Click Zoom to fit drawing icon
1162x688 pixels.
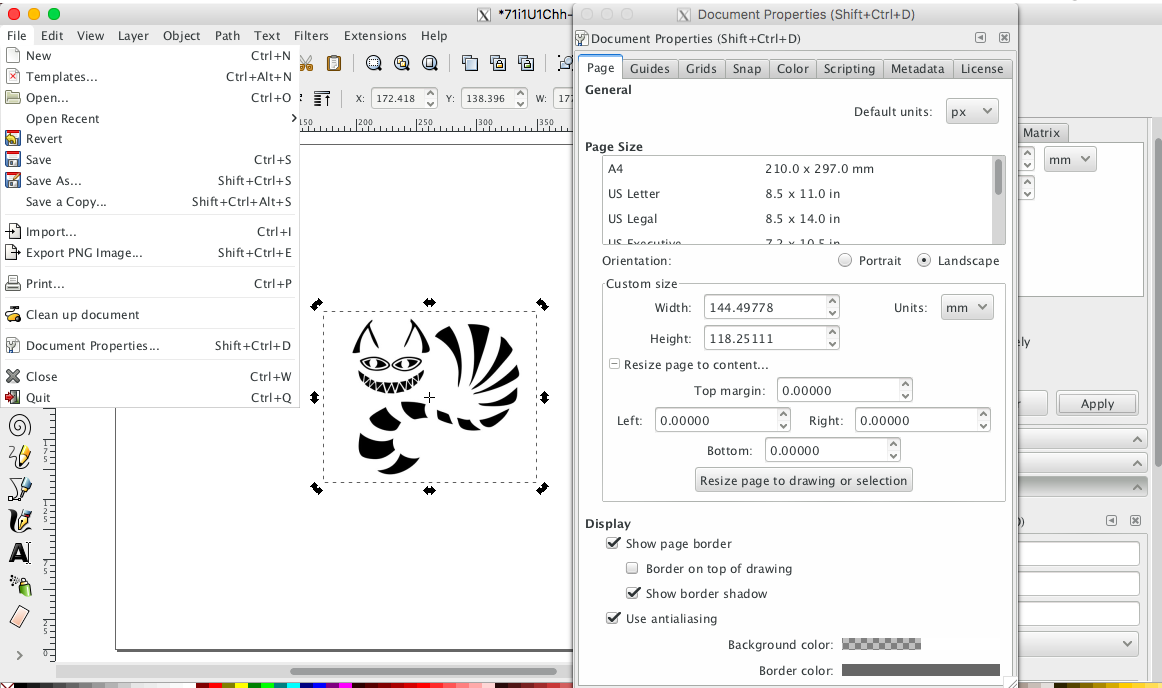tap(402, 64)
